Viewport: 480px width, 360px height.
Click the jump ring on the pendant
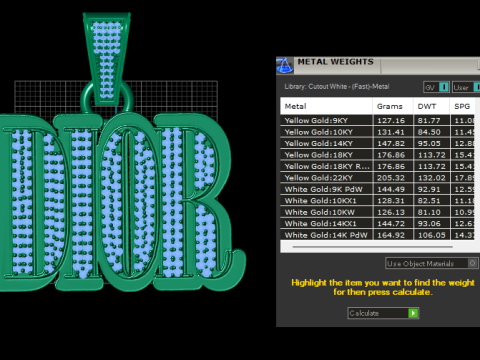click(107, 97)
